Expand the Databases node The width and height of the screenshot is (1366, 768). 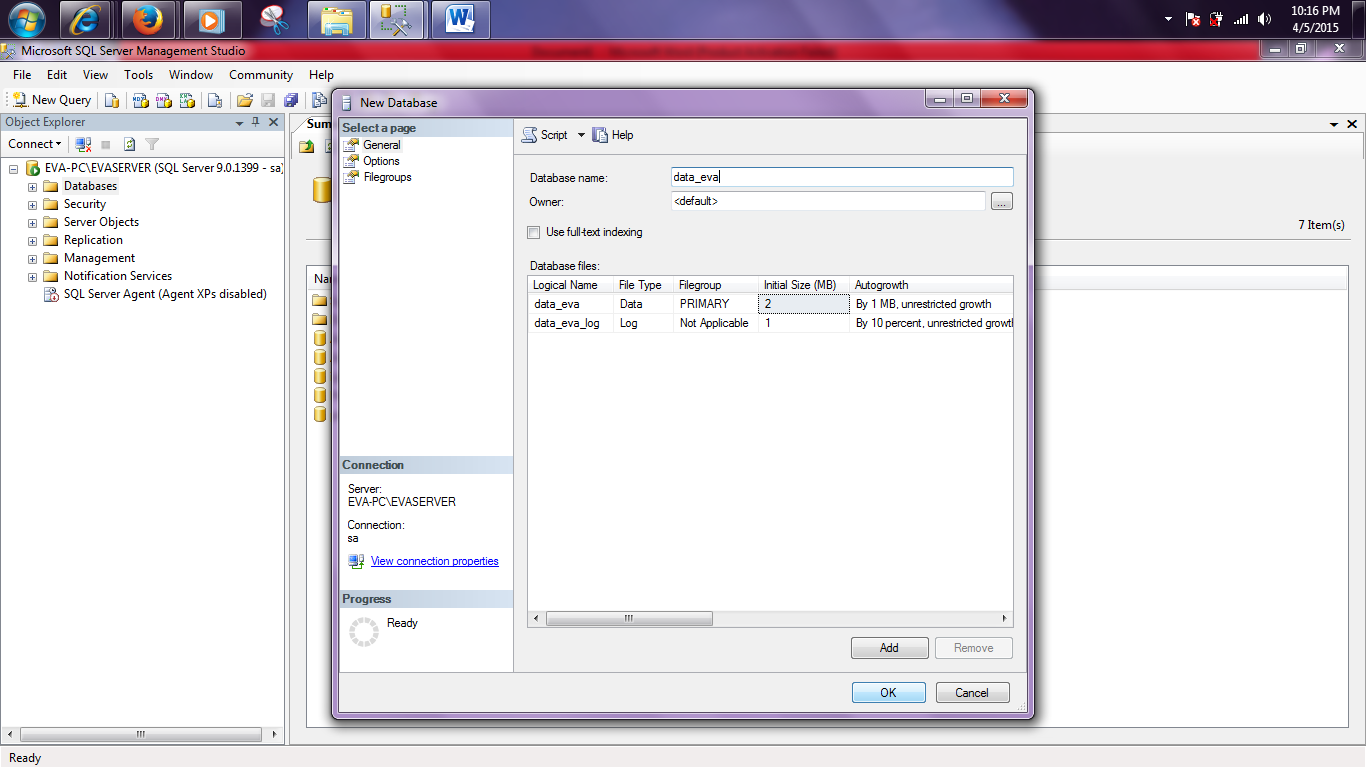pos(32,187)
